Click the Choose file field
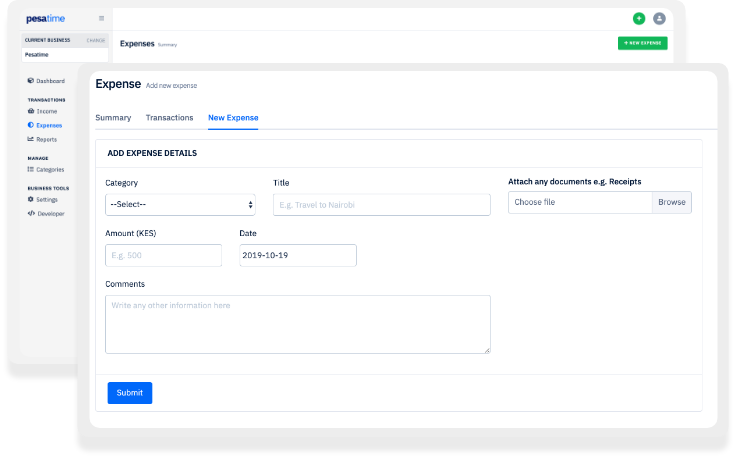The image size is (736, 459). coord(580,202)
